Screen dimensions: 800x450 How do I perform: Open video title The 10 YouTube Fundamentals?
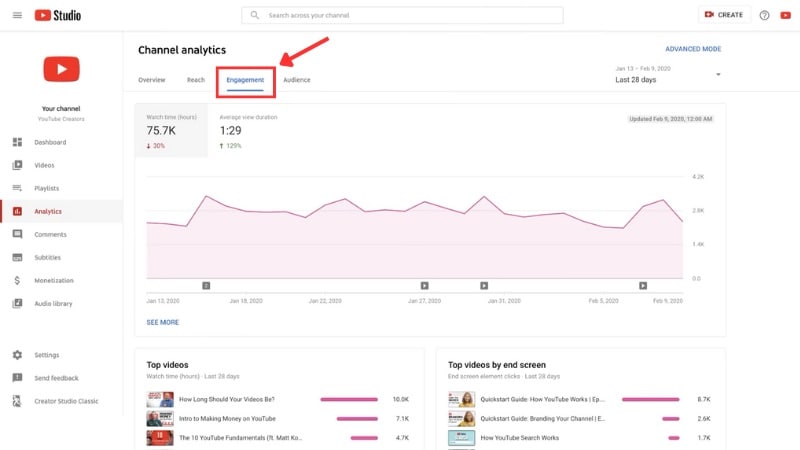[240, 438]
